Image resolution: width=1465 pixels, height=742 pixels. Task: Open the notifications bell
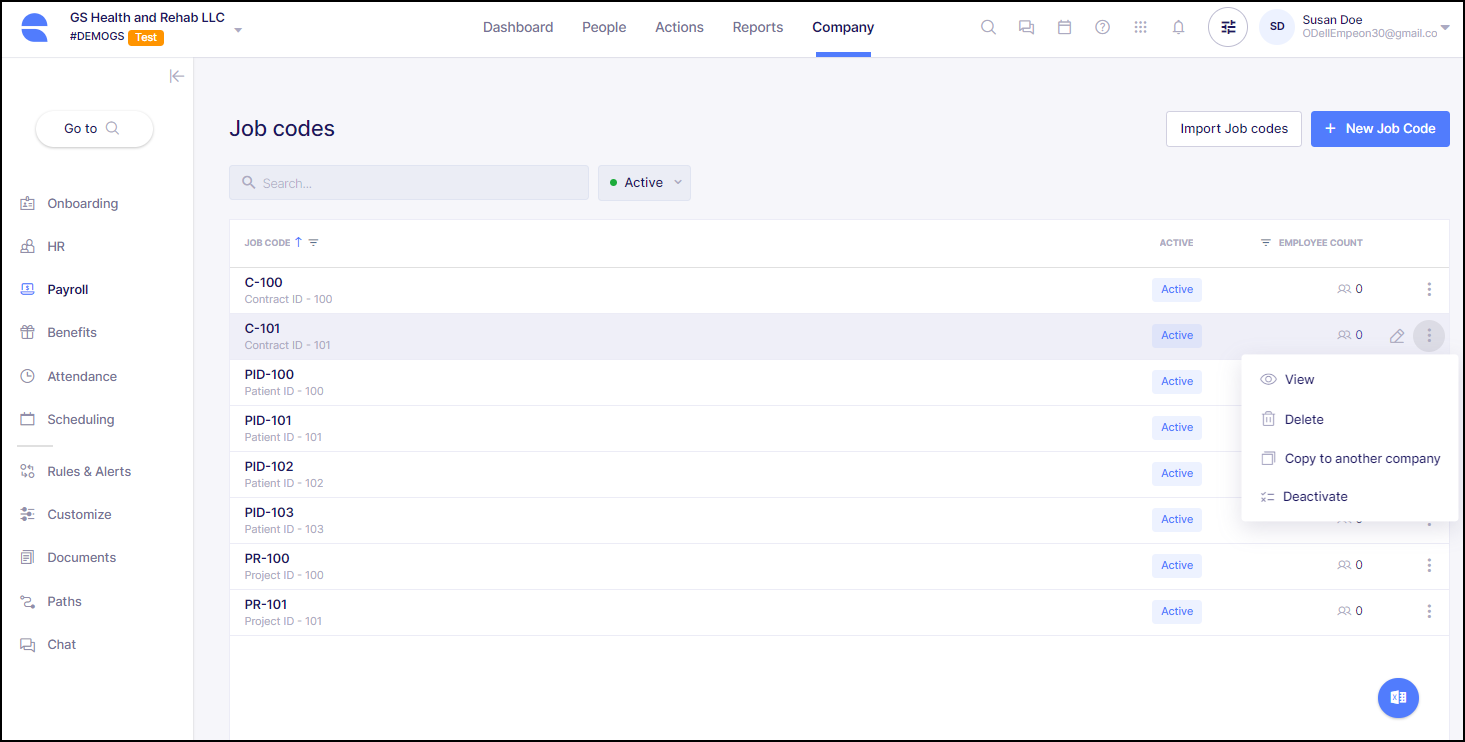point(1178,28)
